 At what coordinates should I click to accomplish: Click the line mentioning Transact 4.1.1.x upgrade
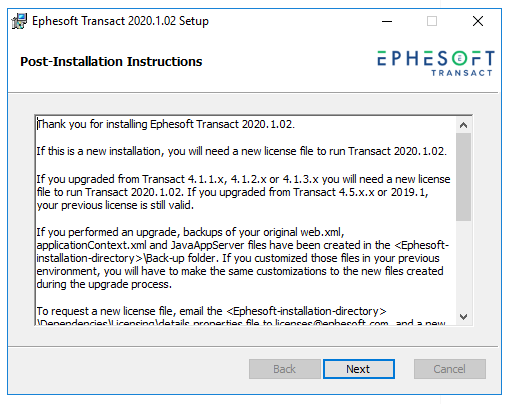[243, 179]
